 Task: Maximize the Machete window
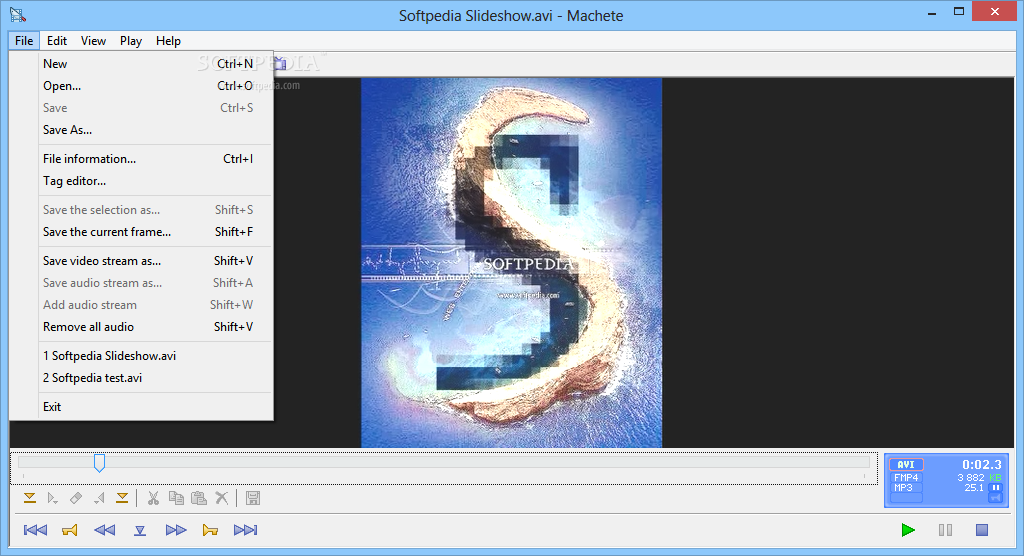(x=959, y=12)
